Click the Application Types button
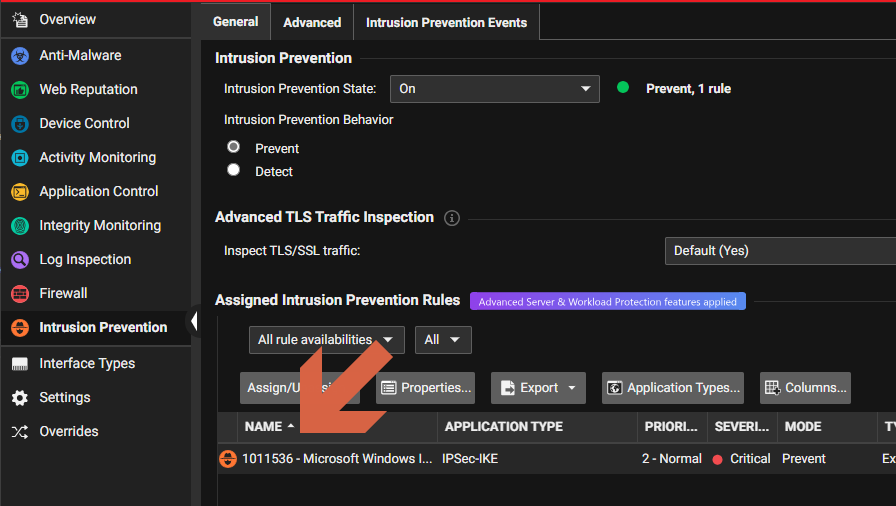This screenshot has width=896, height=506. point(674,388)
